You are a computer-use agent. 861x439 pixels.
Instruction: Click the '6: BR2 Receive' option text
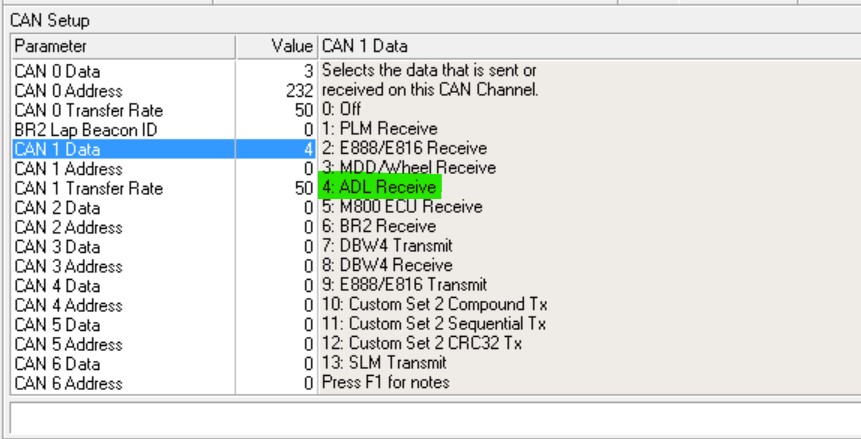(x=379, y=226)
